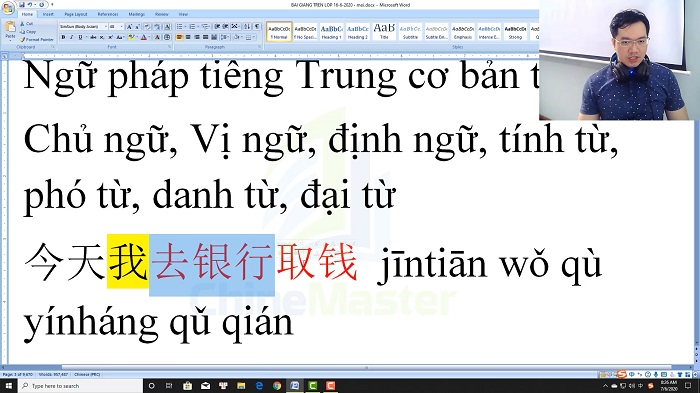
Task: Open the Change Case menu
Action: 120,37
